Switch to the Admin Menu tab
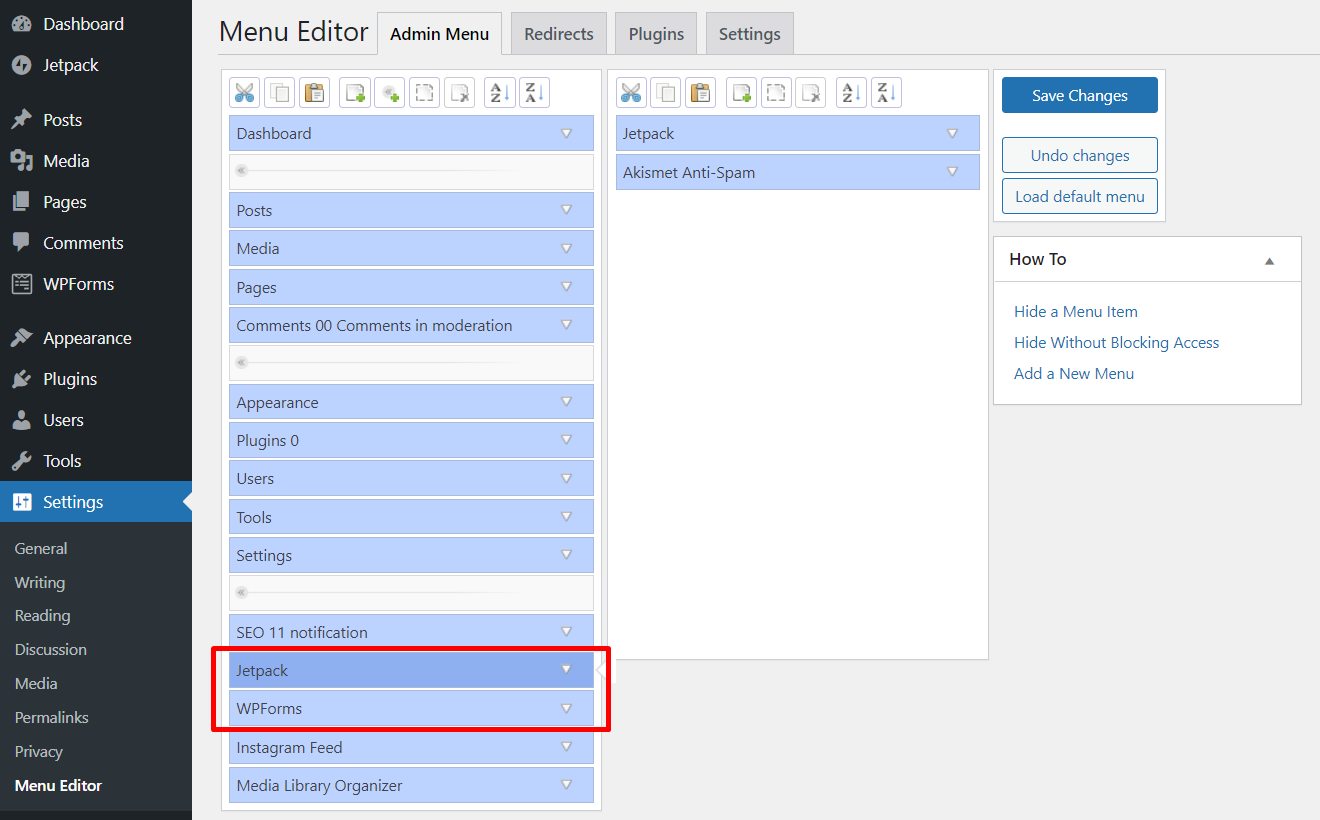 (439, 34)
